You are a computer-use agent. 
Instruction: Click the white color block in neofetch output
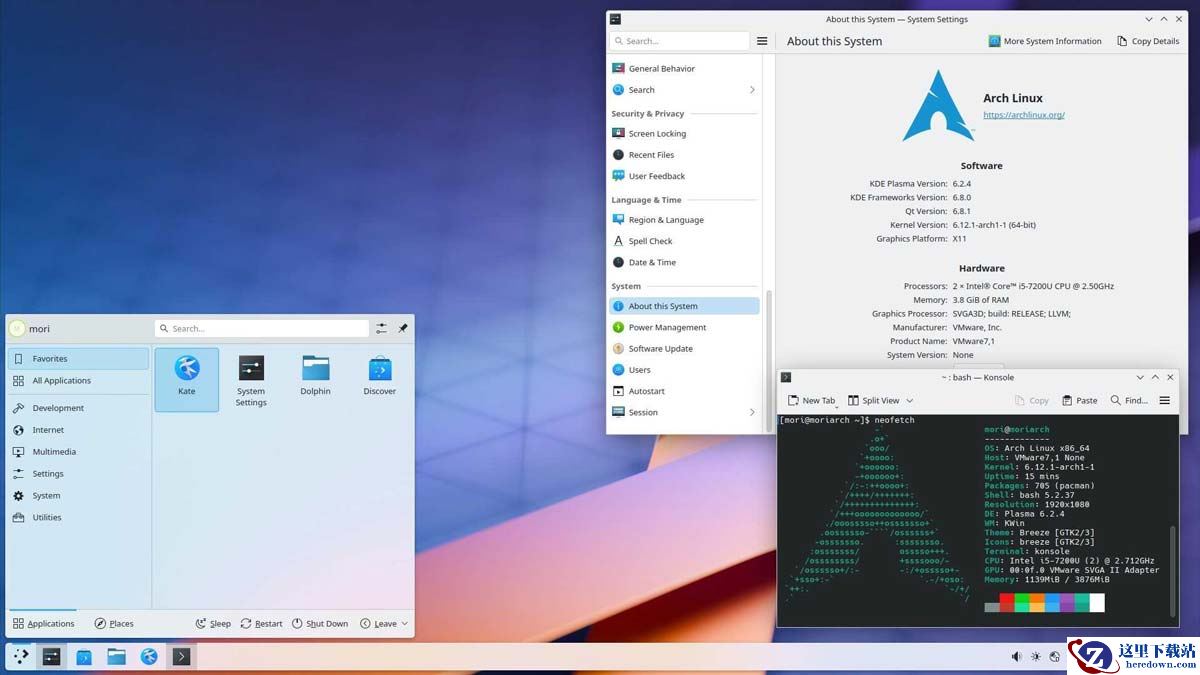(1097, 602)
